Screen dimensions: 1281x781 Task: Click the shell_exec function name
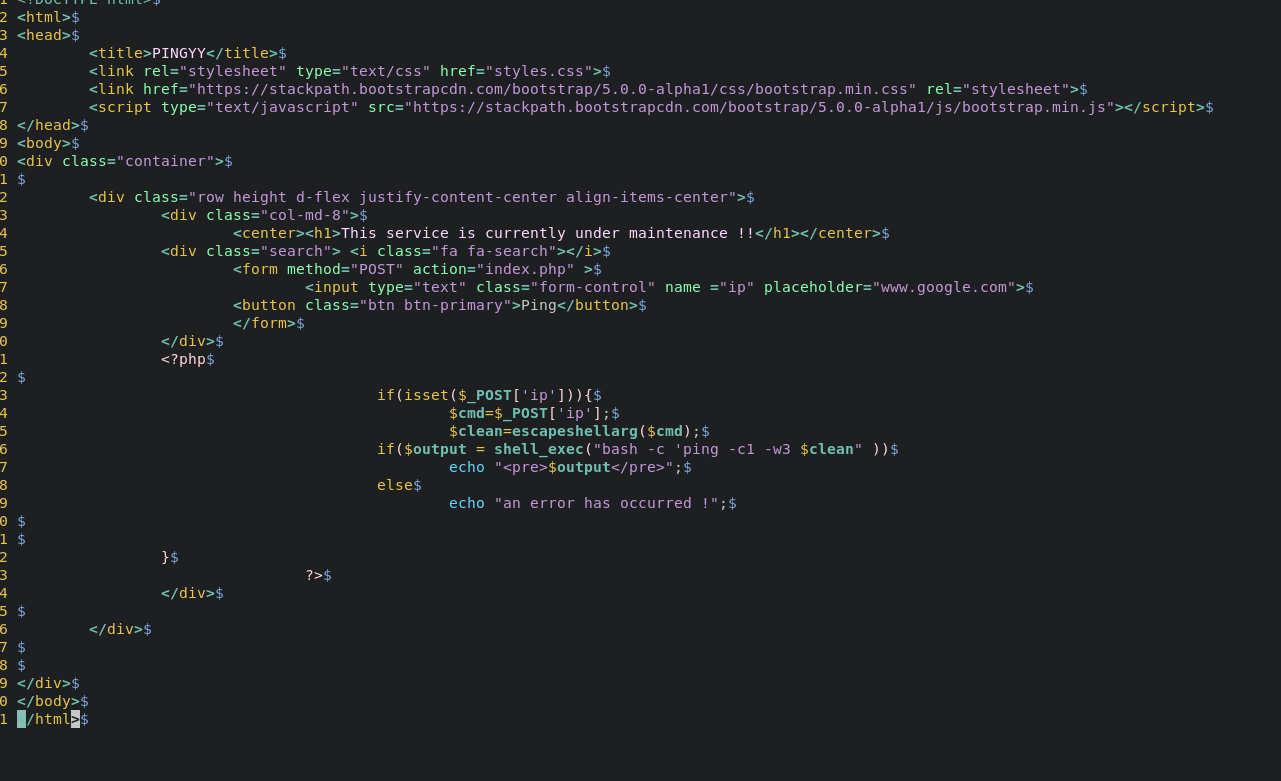point(539,449)
